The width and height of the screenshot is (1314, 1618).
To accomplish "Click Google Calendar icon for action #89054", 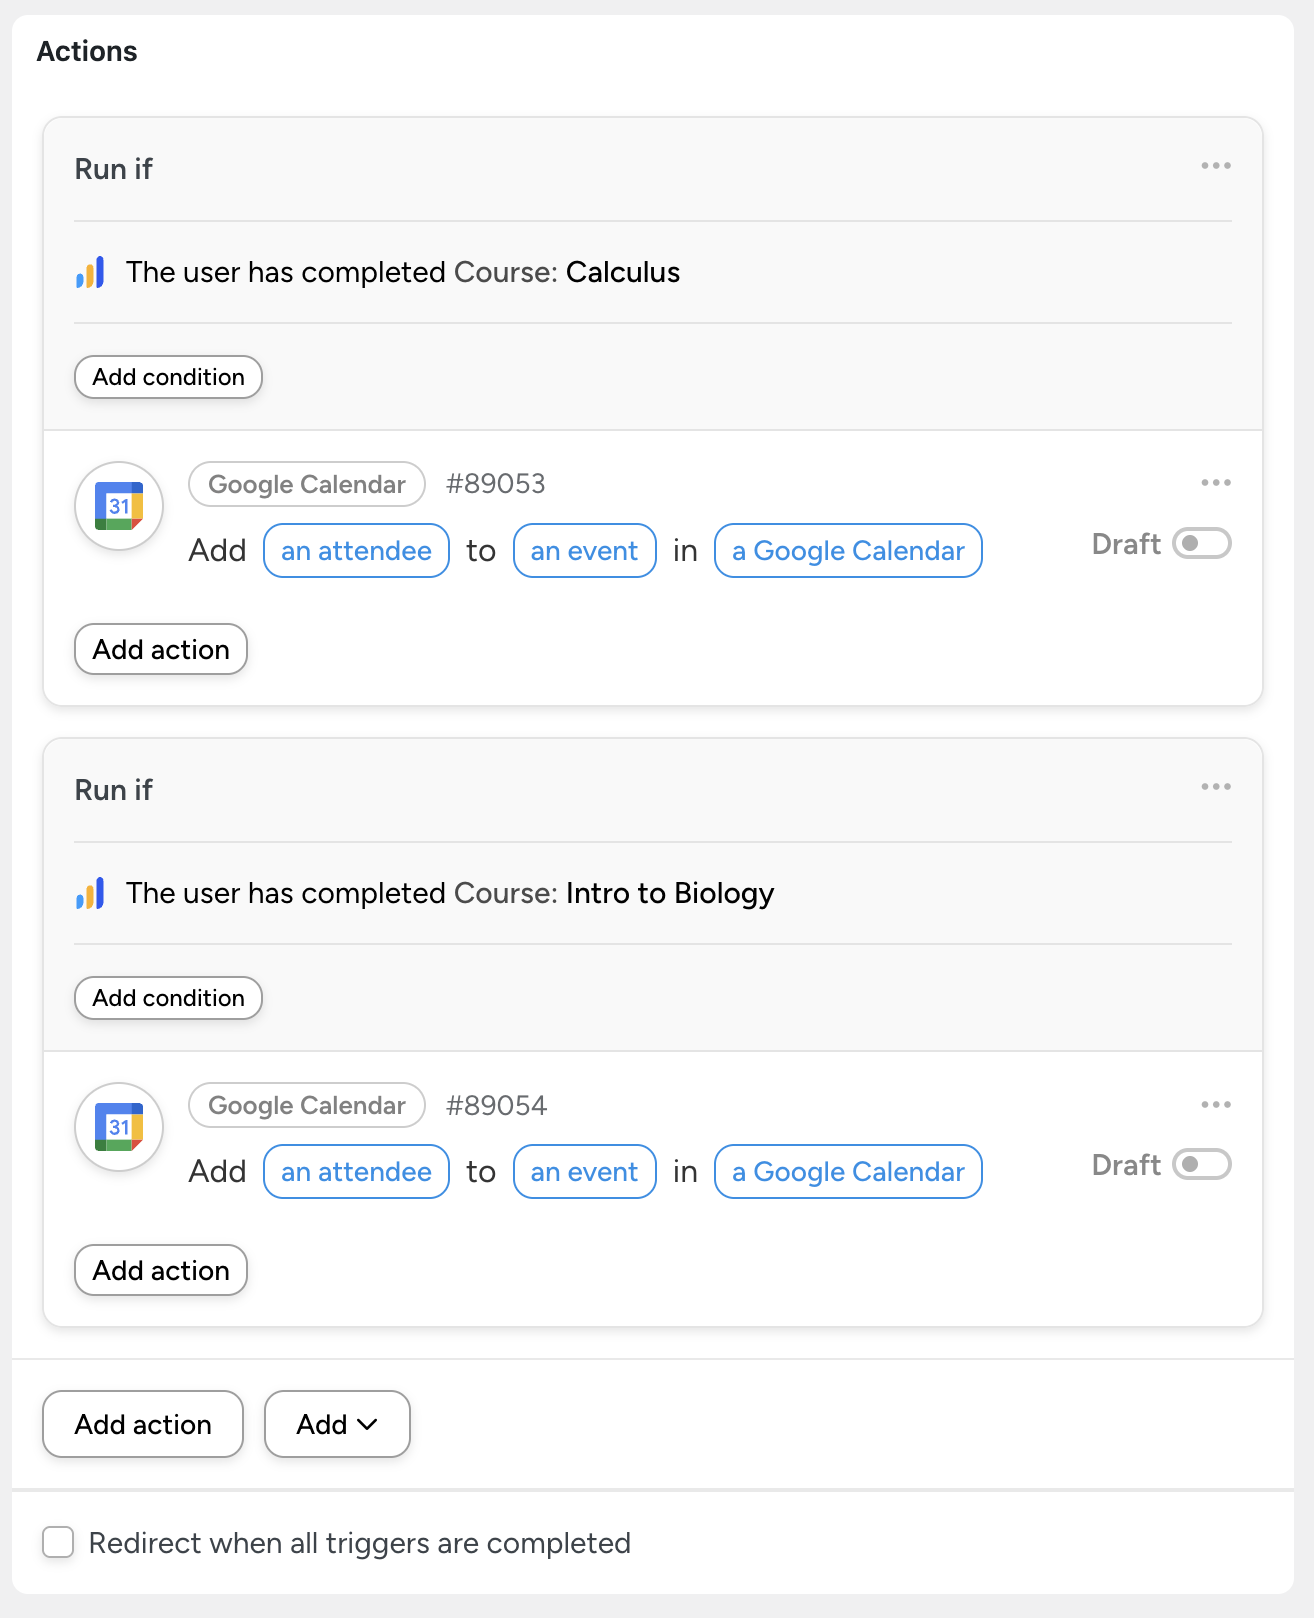I will [x=119, y=1127].
